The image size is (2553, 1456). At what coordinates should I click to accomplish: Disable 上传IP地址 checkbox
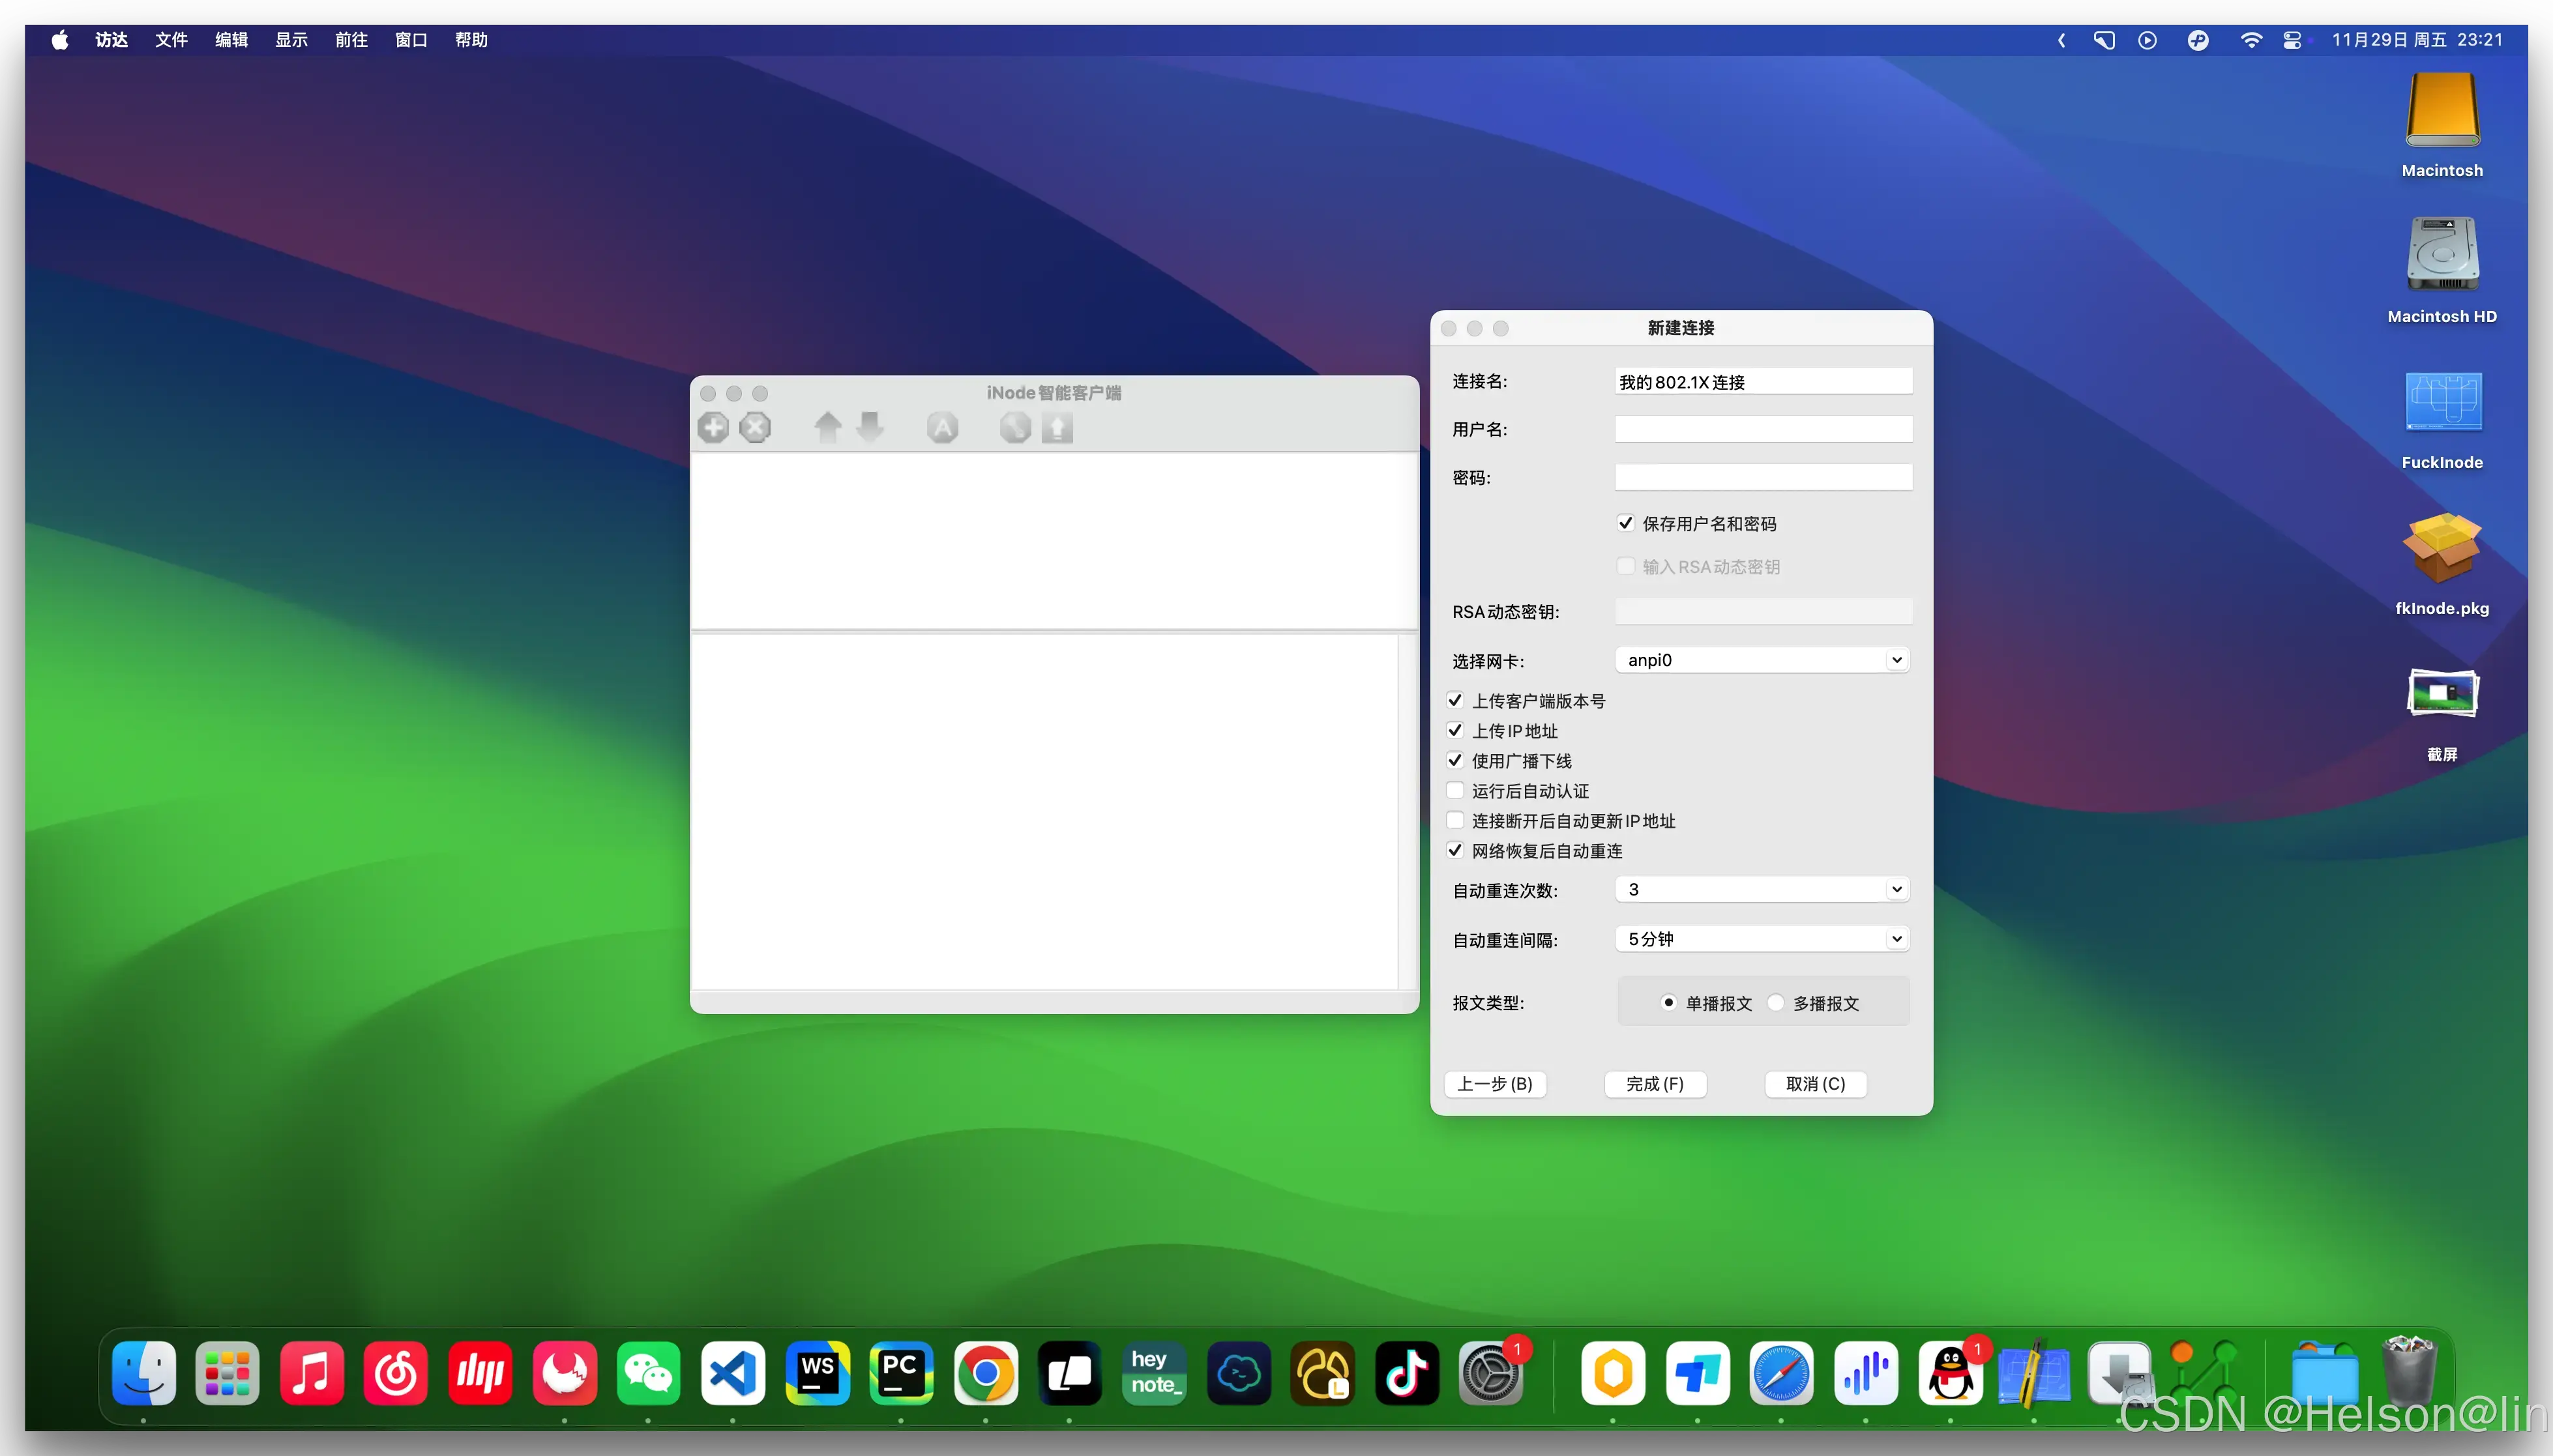tap(1455, 731)
